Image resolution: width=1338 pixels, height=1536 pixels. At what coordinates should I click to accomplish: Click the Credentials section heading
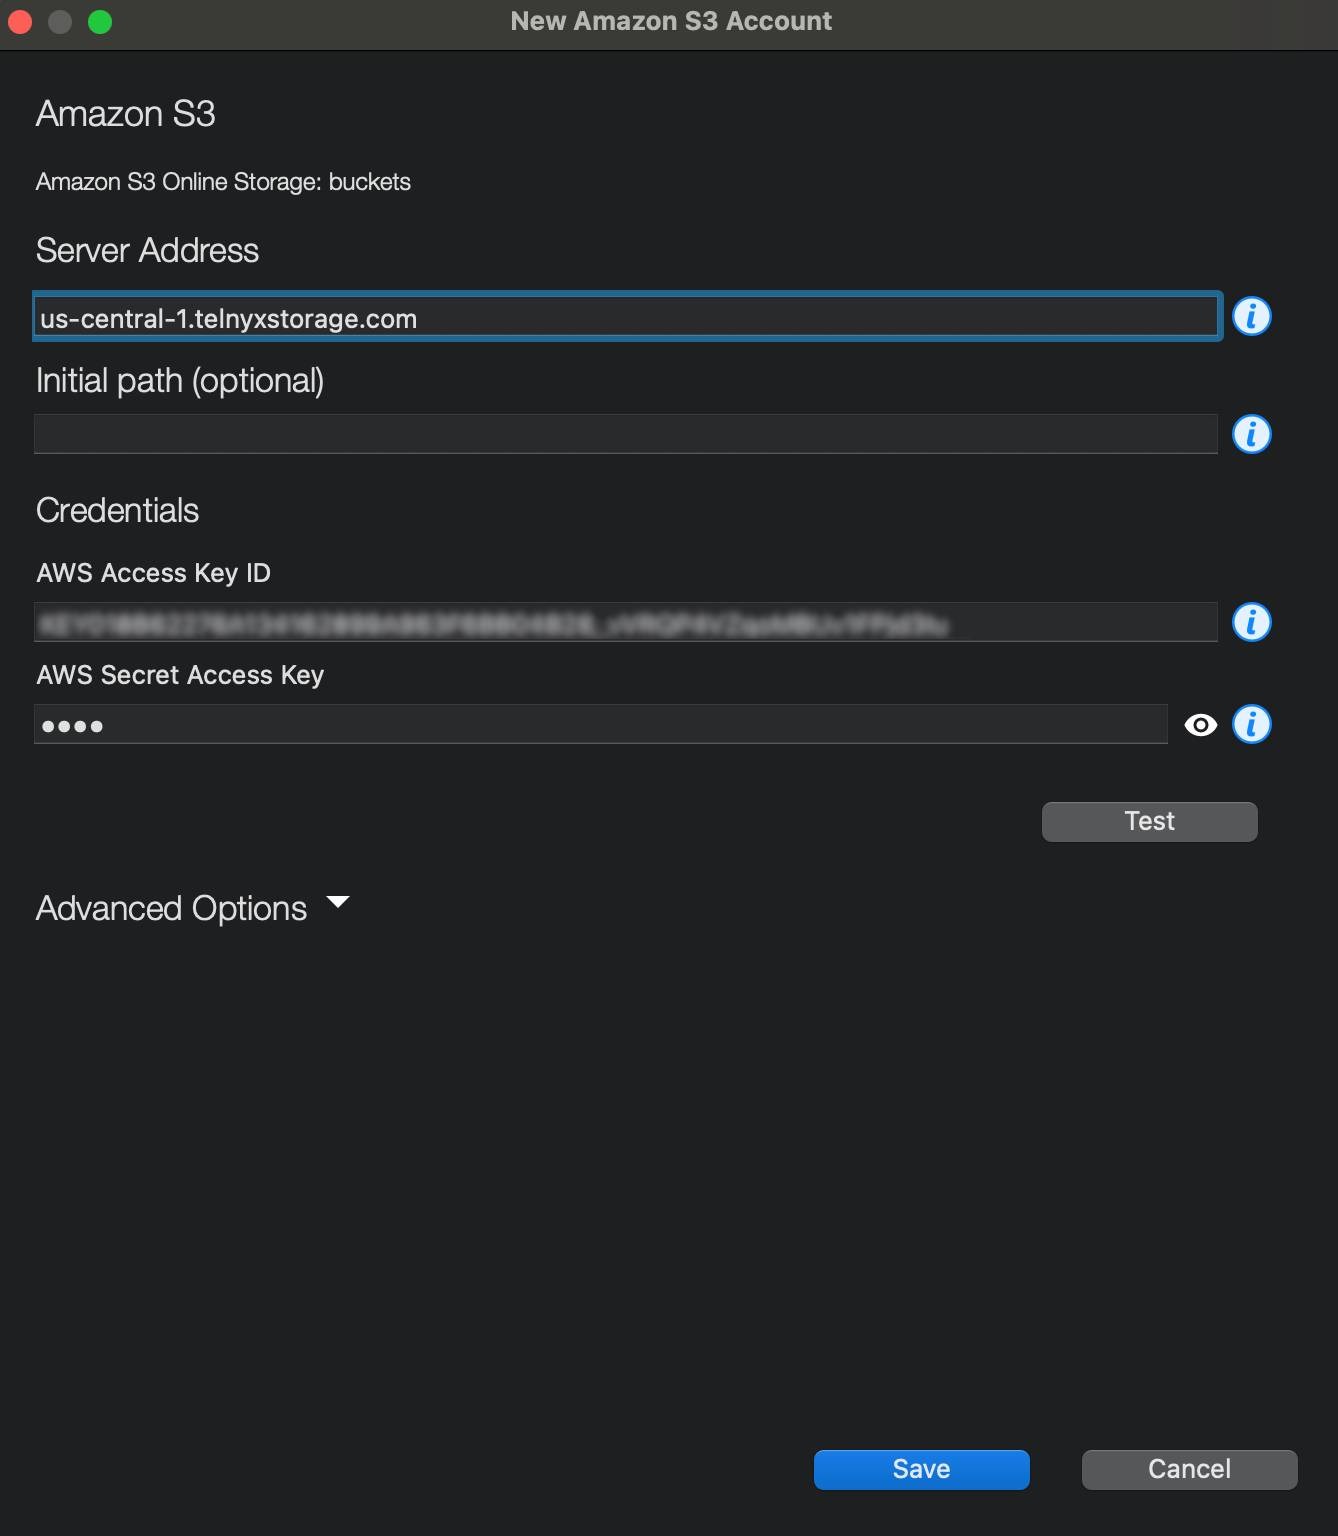click(x=117, y=510)
